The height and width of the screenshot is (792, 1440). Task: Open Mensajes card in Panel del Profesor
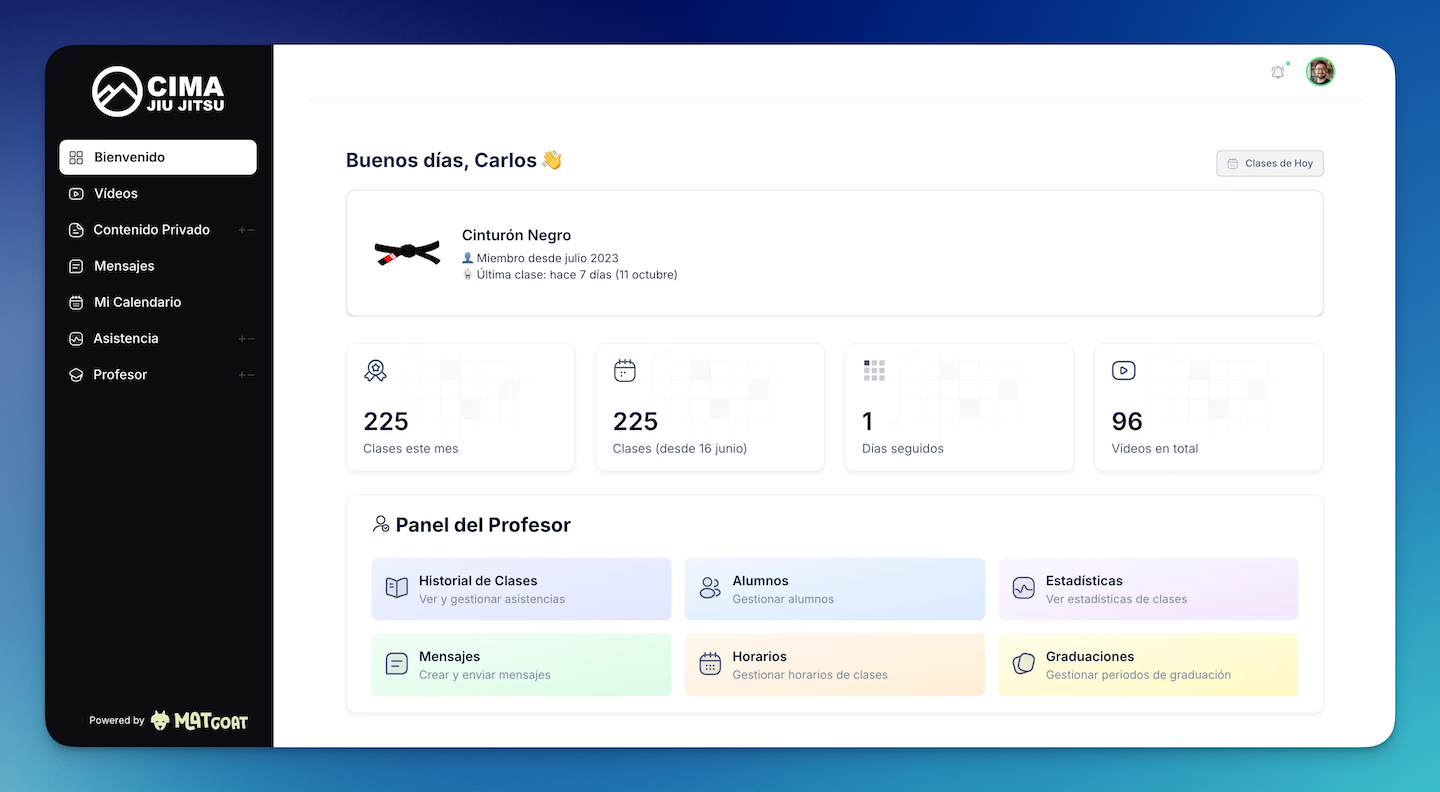(521, 665)
